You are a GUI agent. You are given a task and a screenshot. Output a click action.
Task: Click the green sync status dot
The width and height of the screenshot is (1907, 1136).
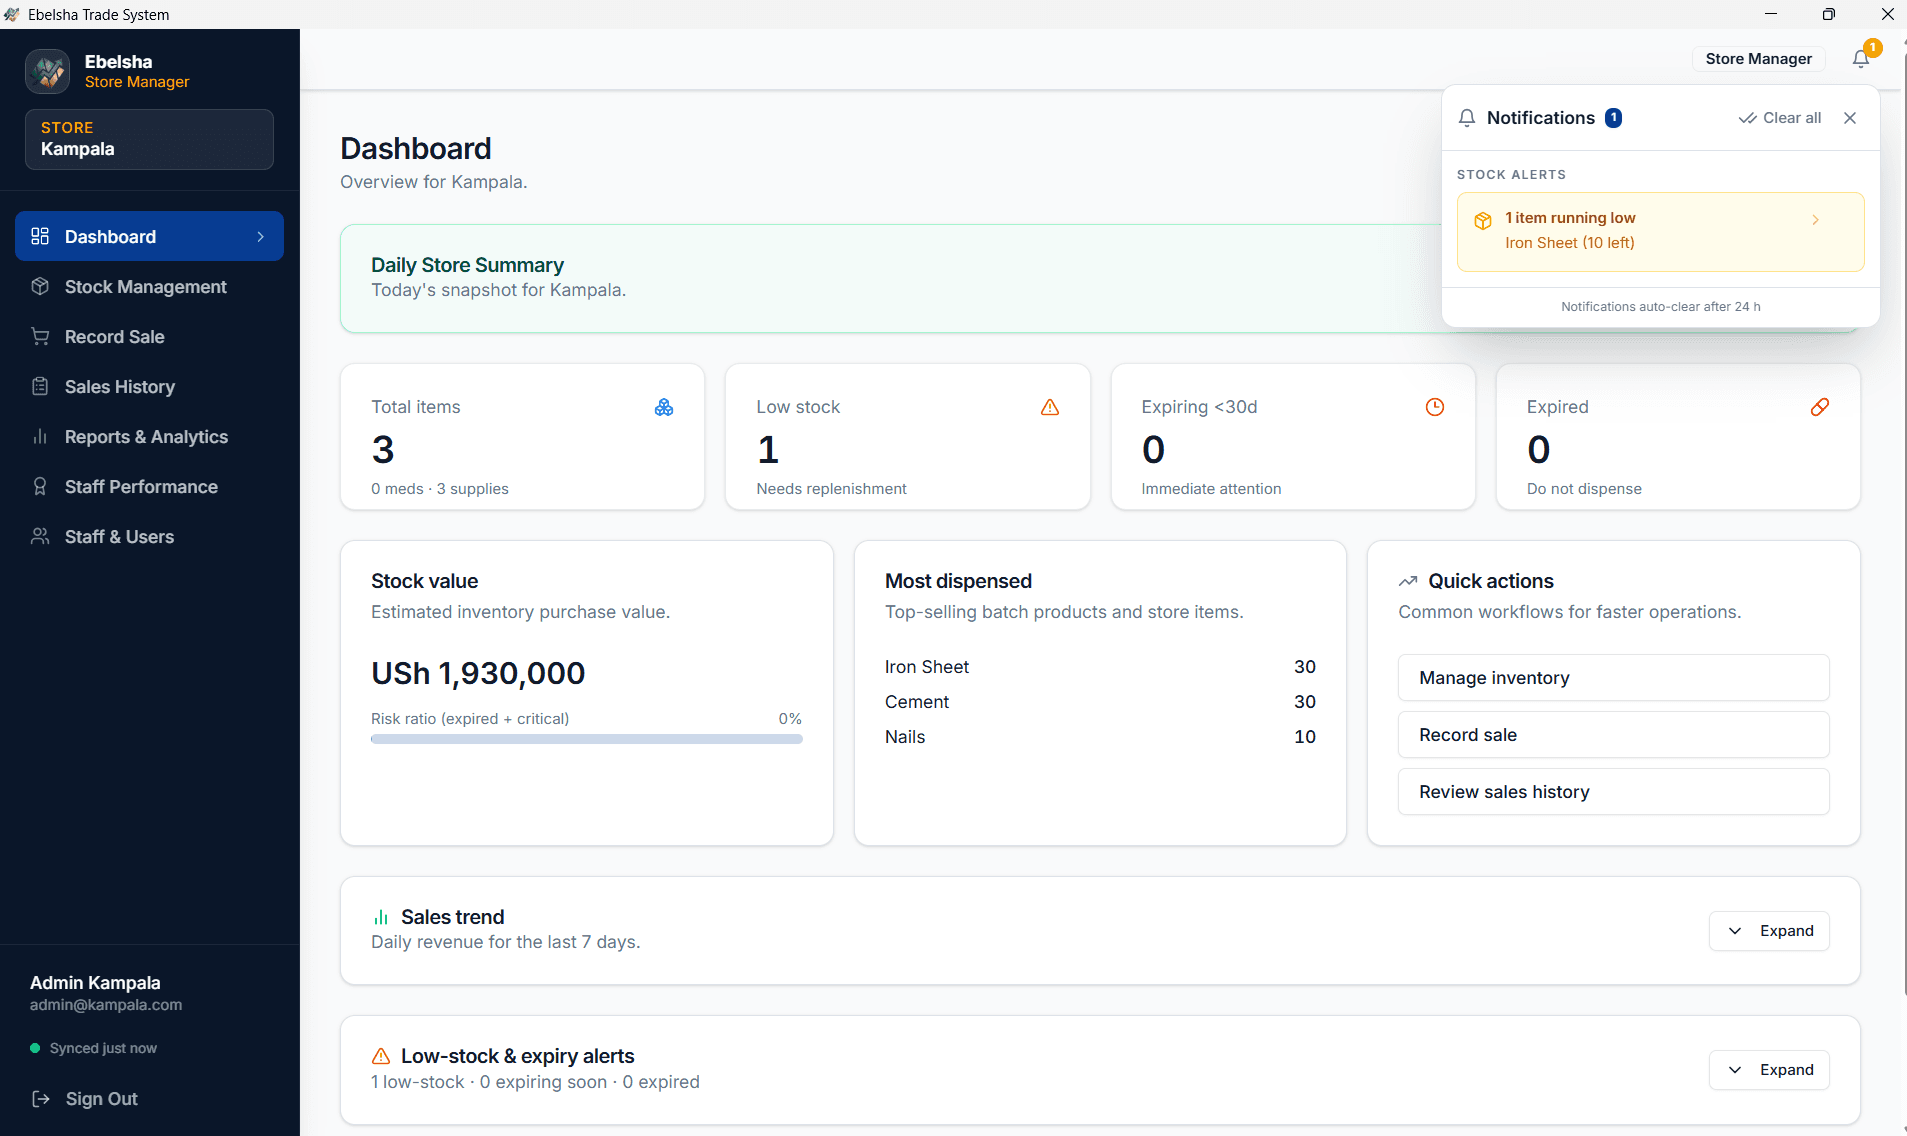tap(35, 1048)
